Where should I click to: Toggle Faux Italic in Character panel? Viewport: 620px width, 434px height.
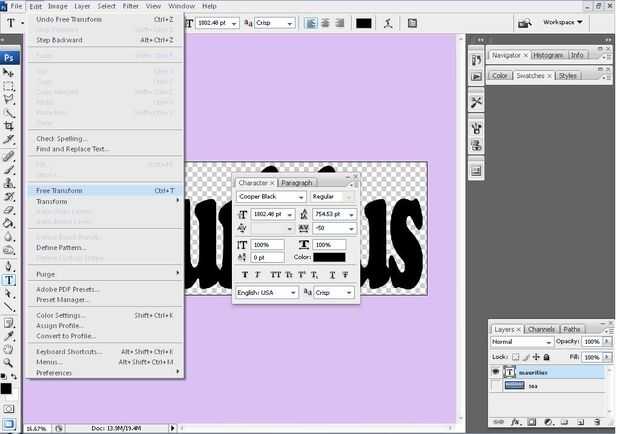257,275
